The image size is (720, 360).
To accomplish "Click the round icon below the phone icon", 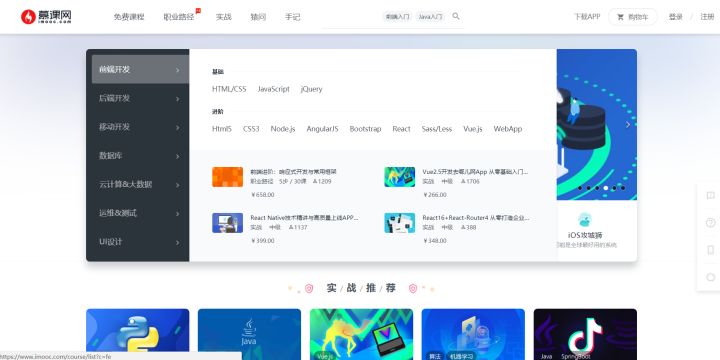I will pyautogui.click(x=710, y=277).
